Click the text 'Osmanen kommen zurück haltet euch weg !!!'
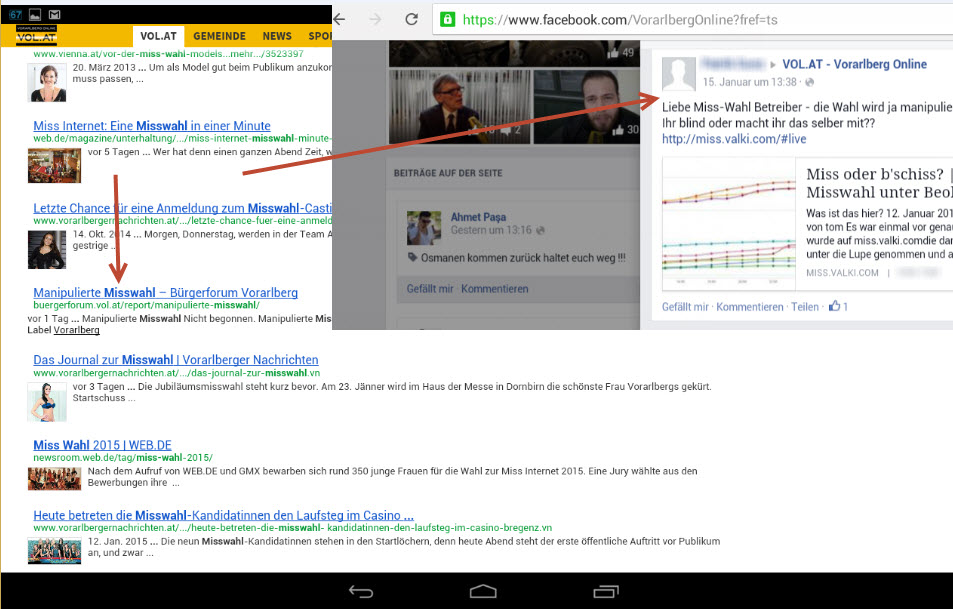The height and width of the screenshot is (609, 953). [523, 258]
